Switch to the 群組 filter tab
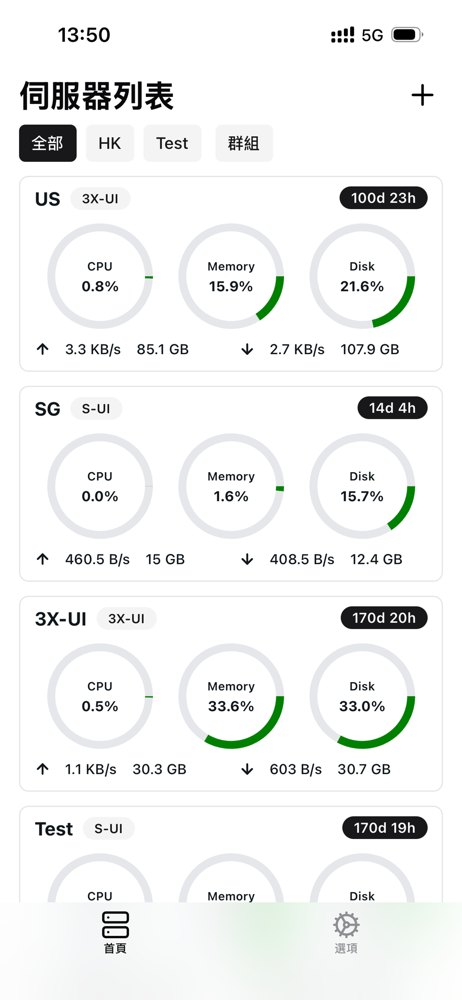This screenshot has width=462, height=1000. (244, 143)
